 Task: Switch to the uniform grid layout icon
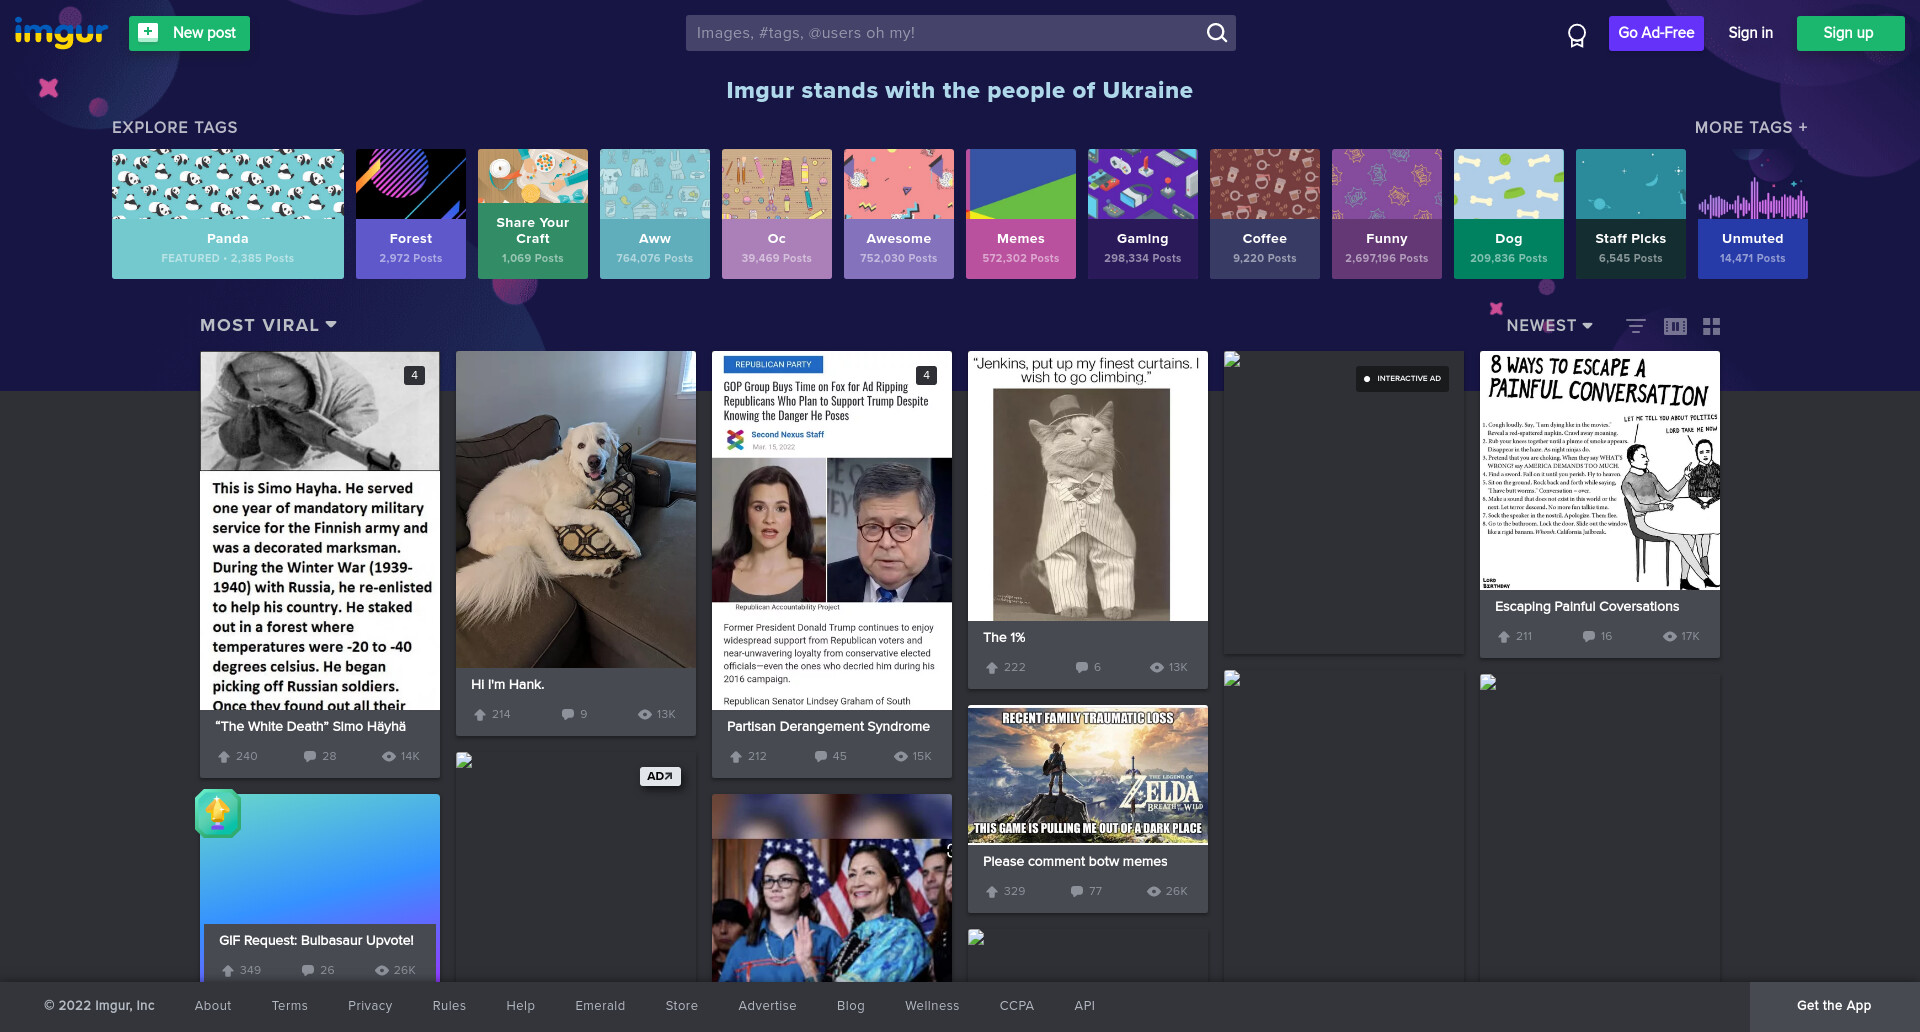point(1712,326)
